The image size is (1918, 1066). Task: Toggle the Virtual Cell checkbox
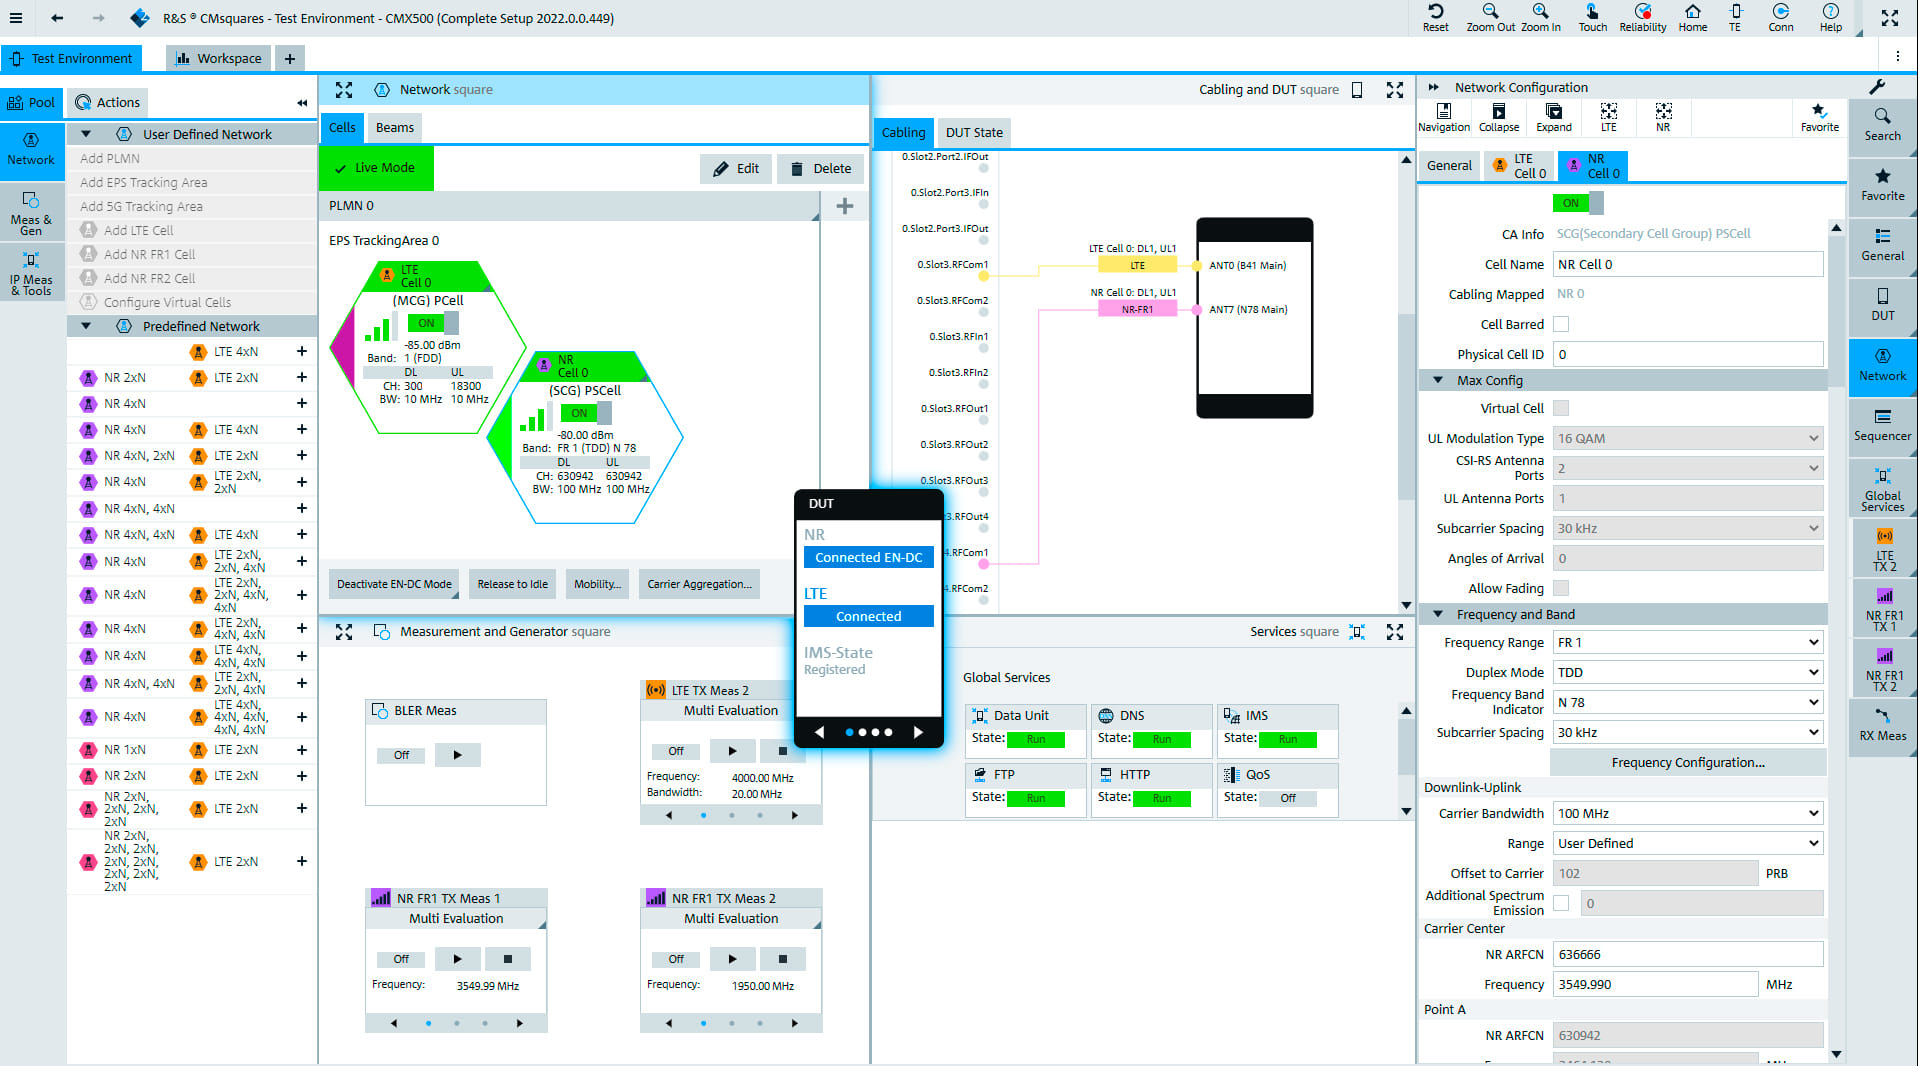[1561, 408]
